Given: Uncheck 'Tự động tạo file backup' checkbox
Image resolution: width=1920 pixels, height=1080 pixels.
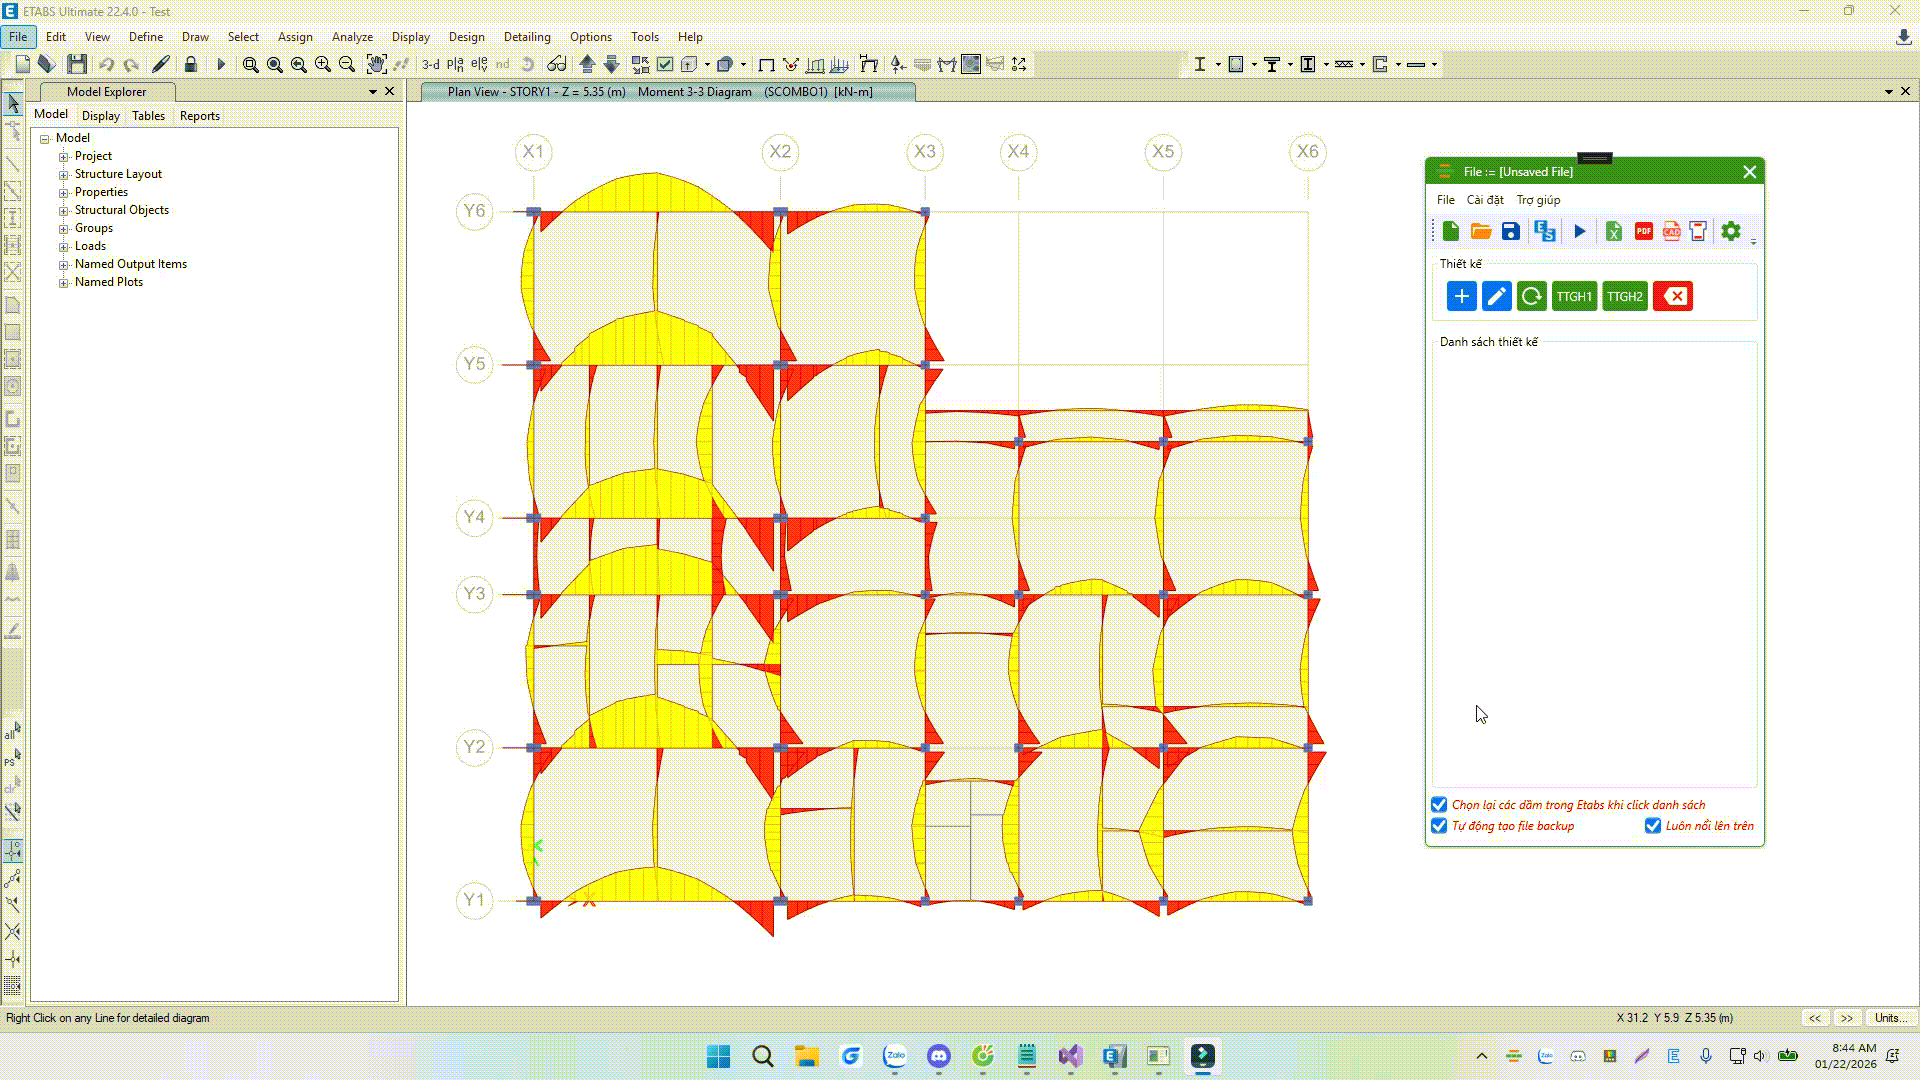Looking at the screenshot, I should (x=1439, y=826).
